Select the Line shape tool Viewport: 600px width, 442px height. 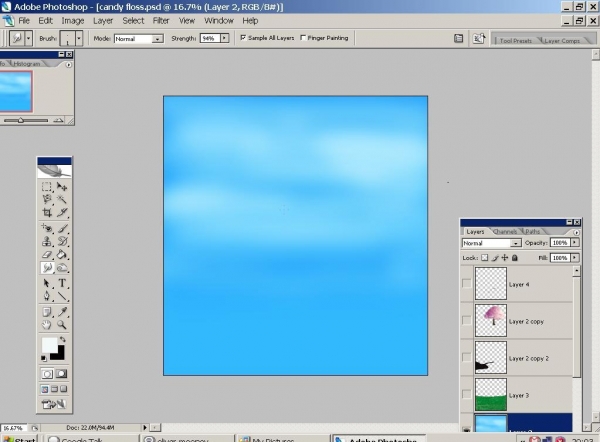click(62, 296)
